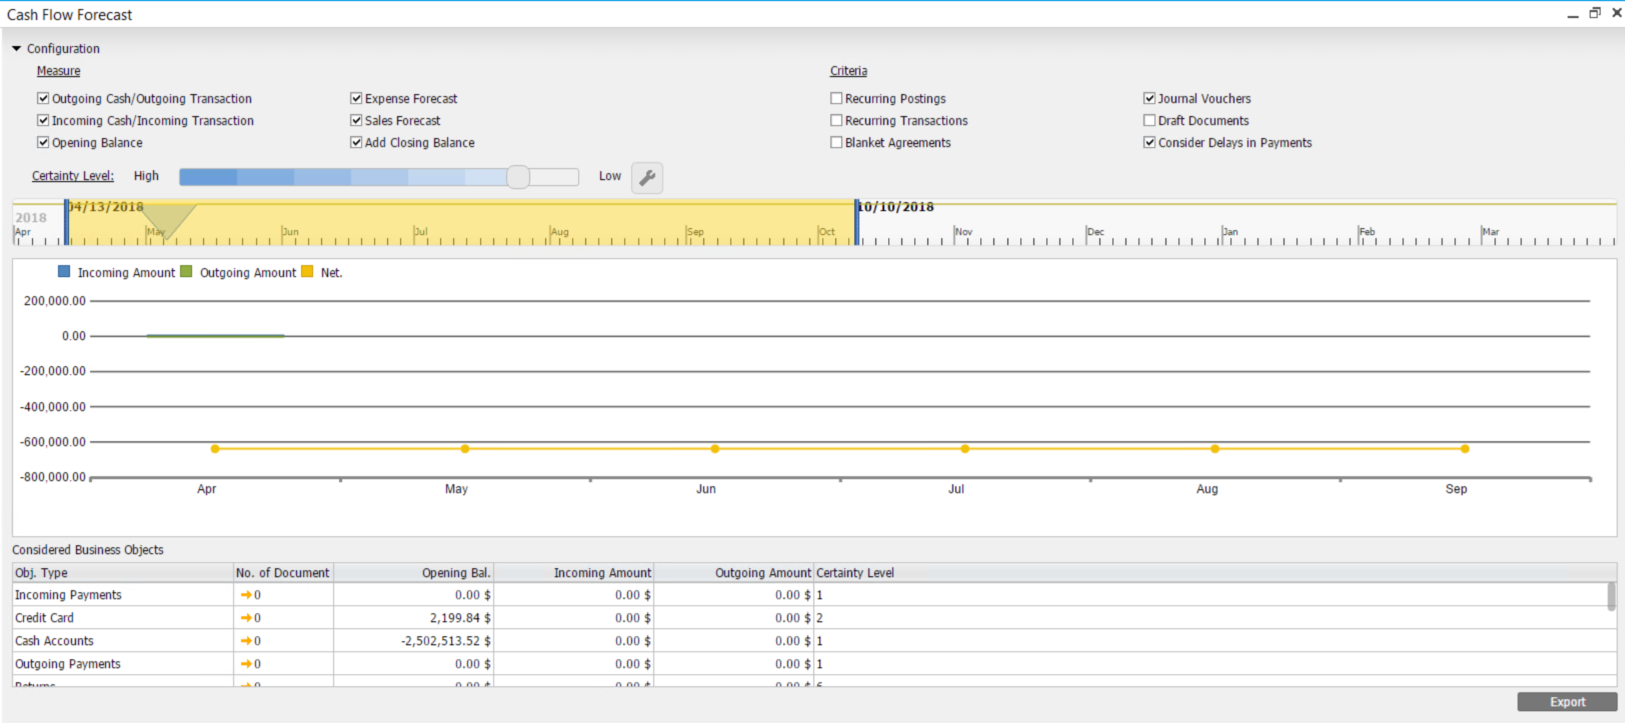1625x723 pixels.
Task: Click the Certainty Level column header
Action: [855, 573]
